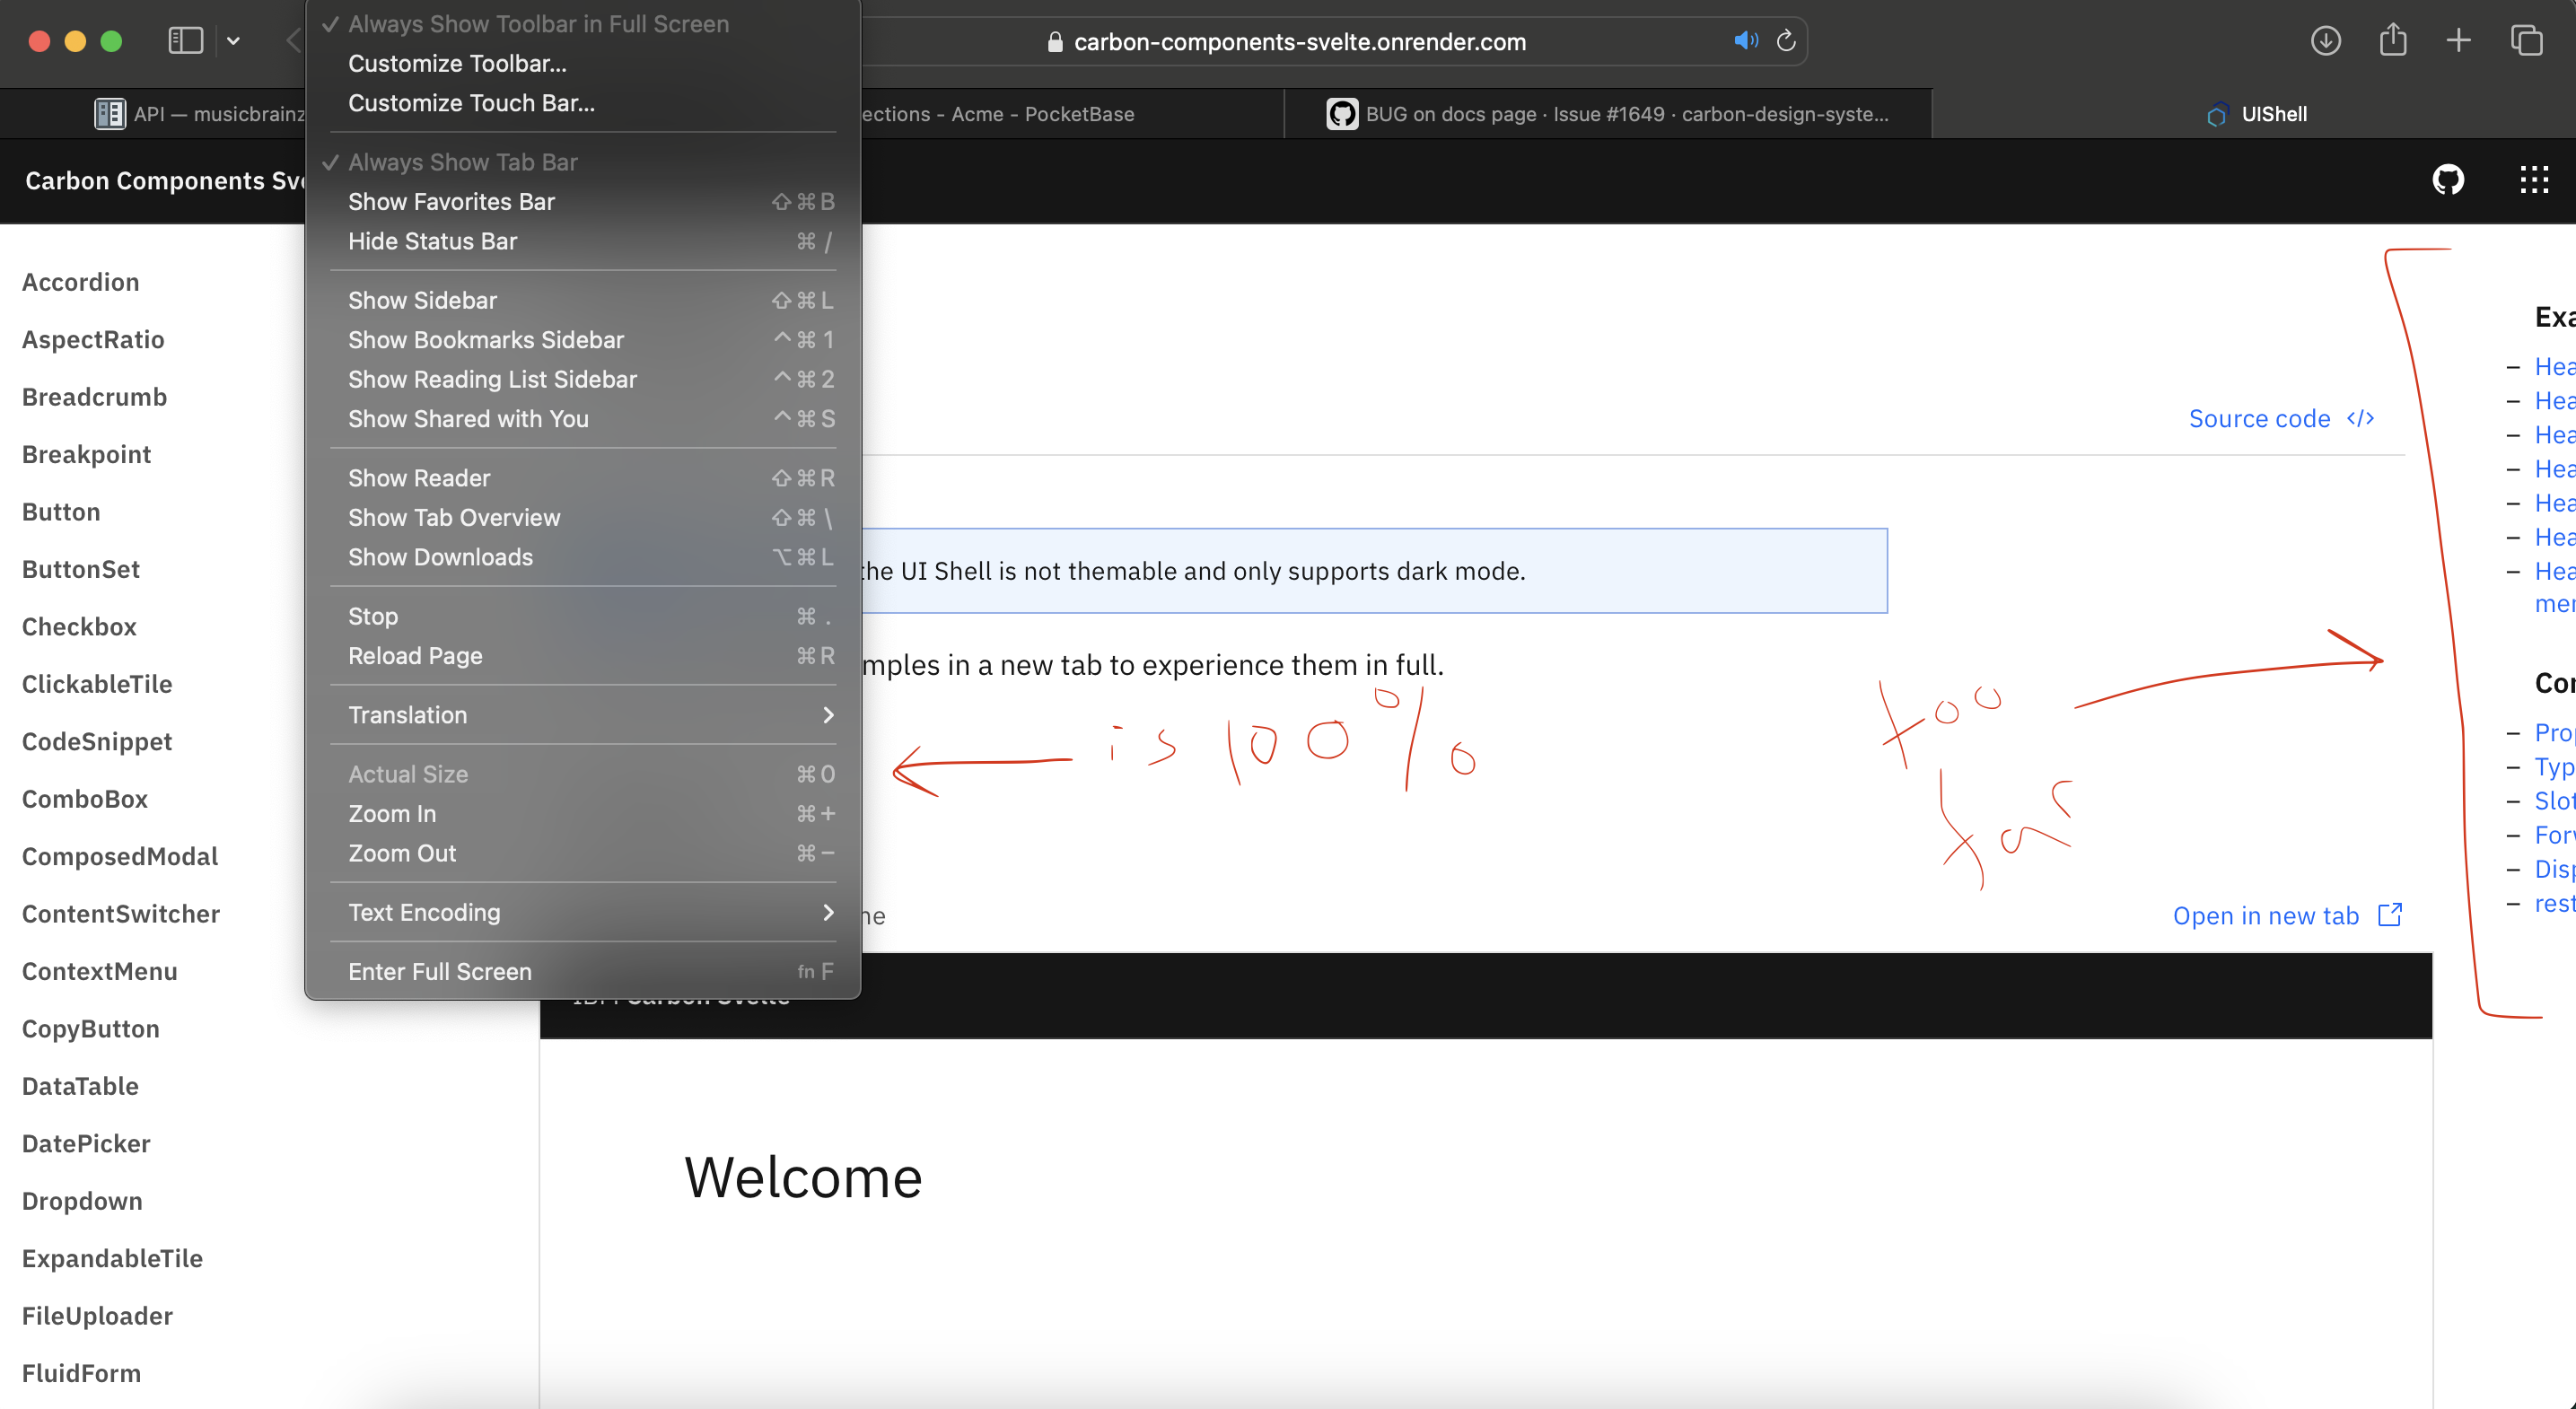The image size is (2576, 1409).
Task: Toggle Always Show Toolbar in Full Screen
Action: pyautogui.click(x=582, y=24)
